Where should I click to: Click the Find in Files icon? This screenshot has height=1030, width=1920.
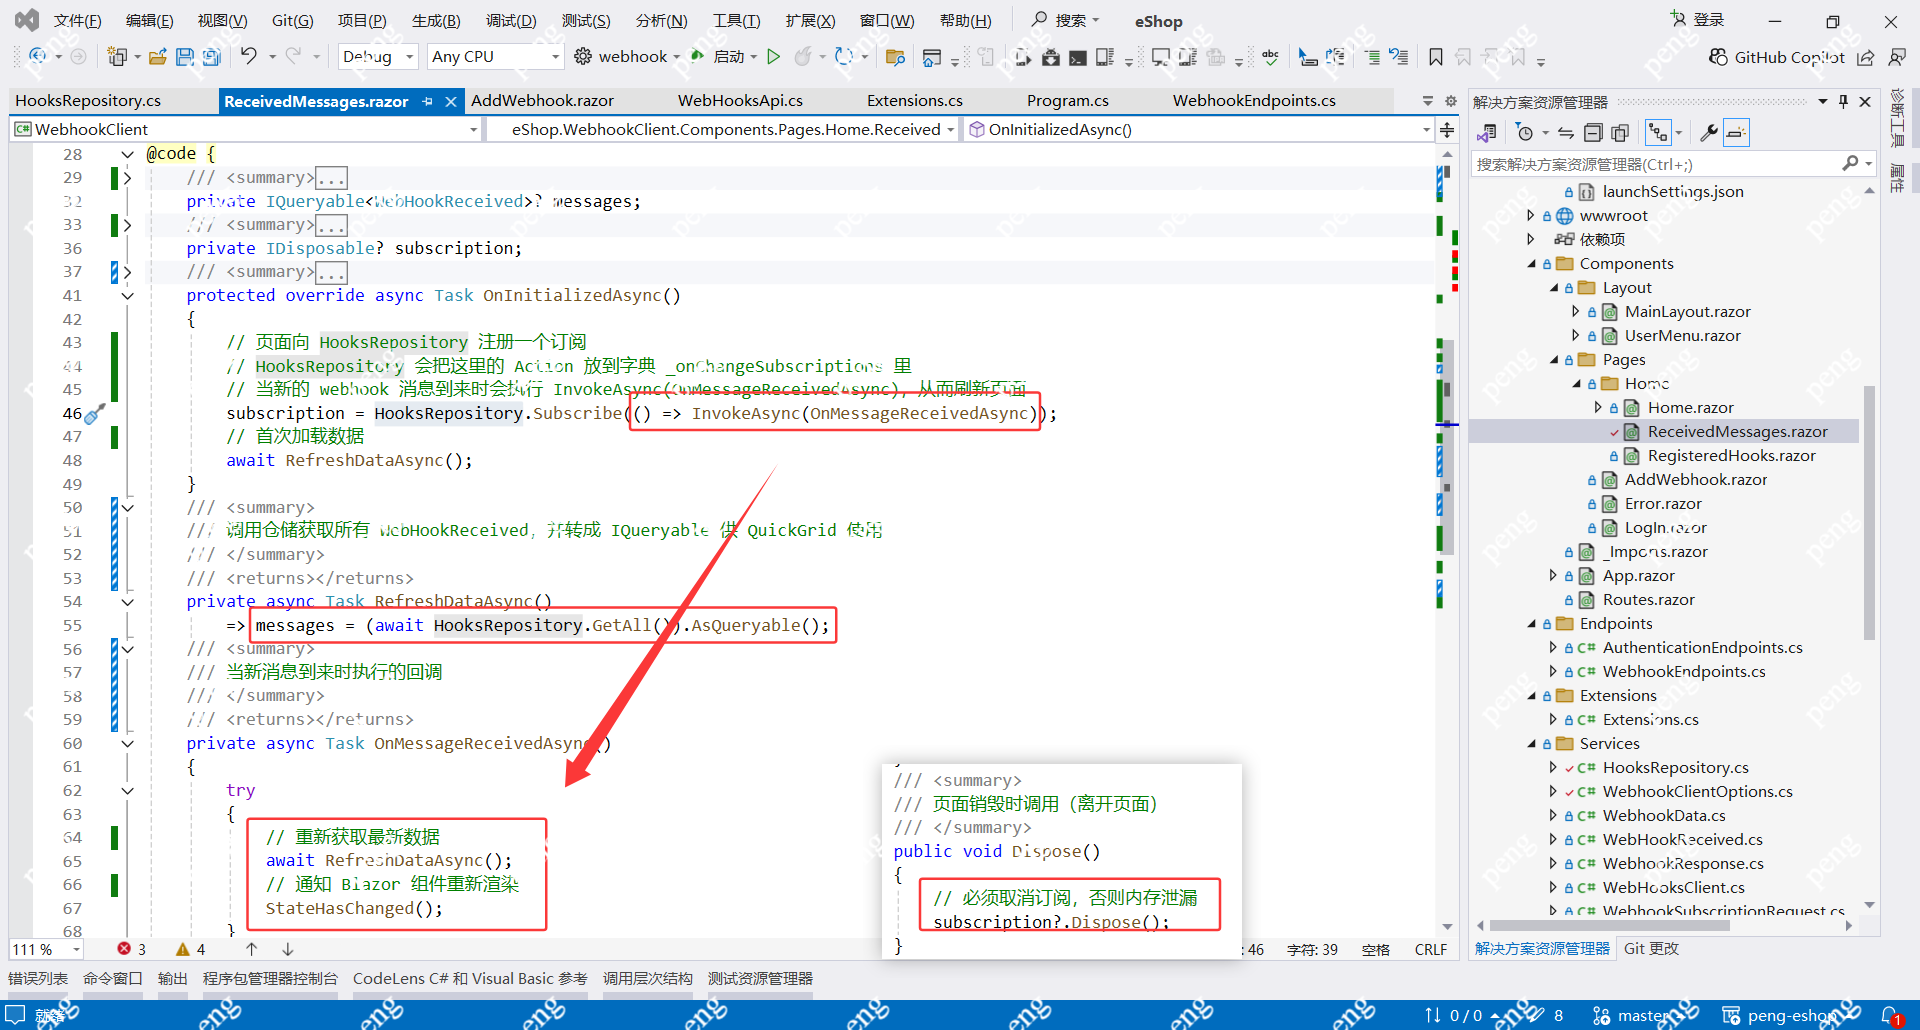[x=895, y=57]
